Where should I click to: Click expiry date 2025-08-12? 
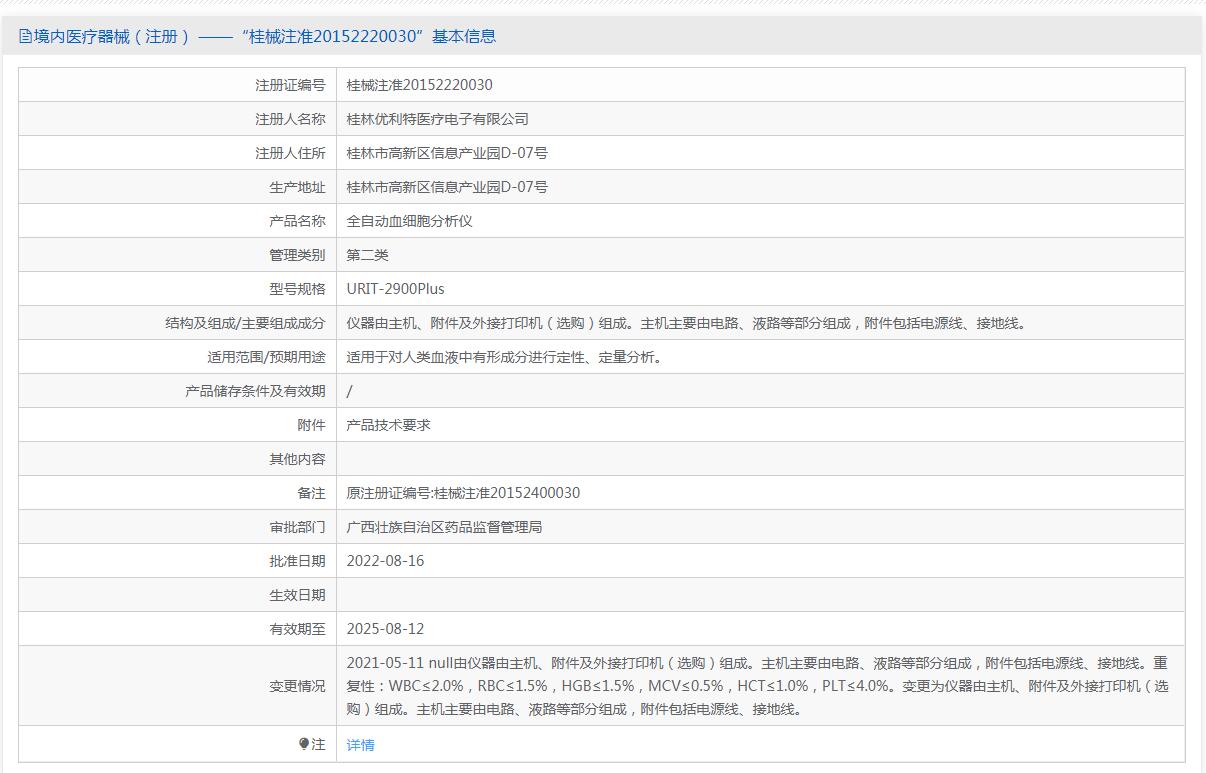coord(385,629)
